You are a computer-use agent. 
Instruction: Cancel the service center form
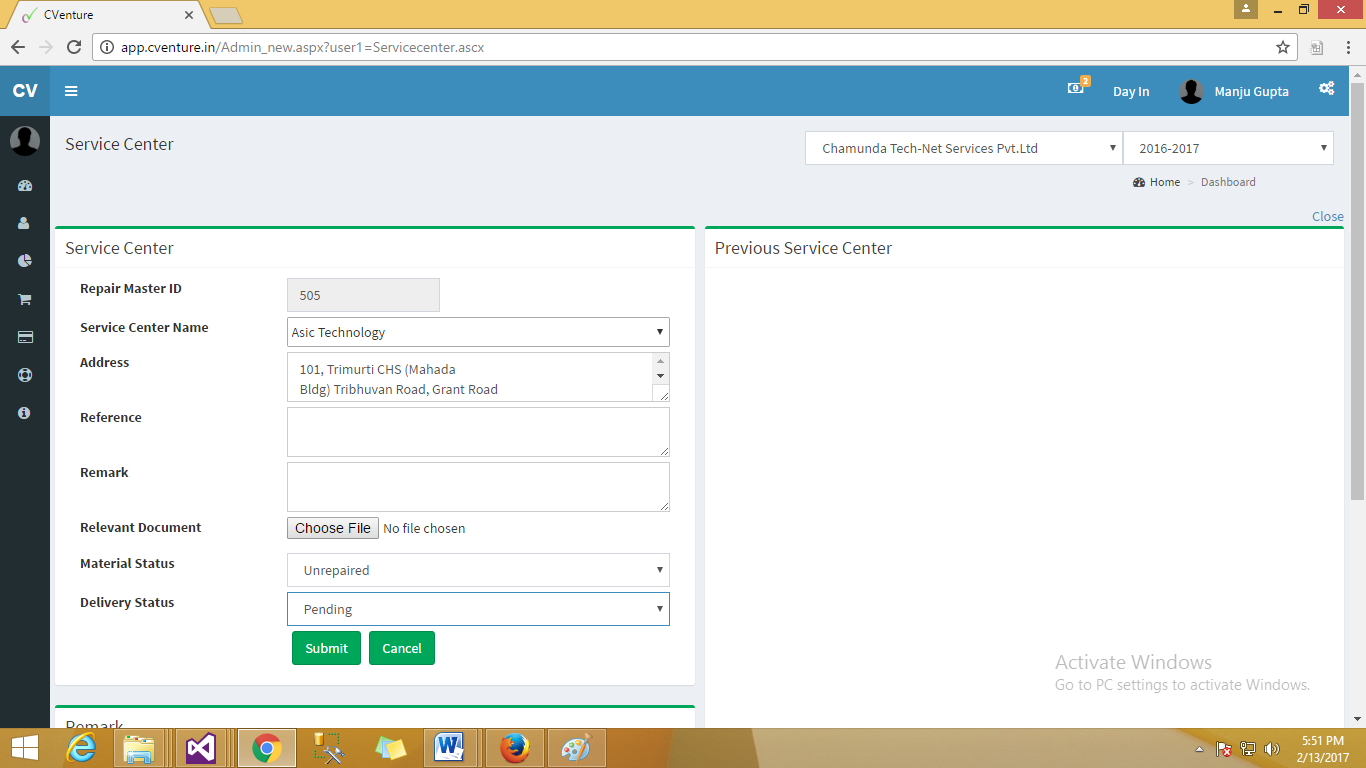(402, 648)
